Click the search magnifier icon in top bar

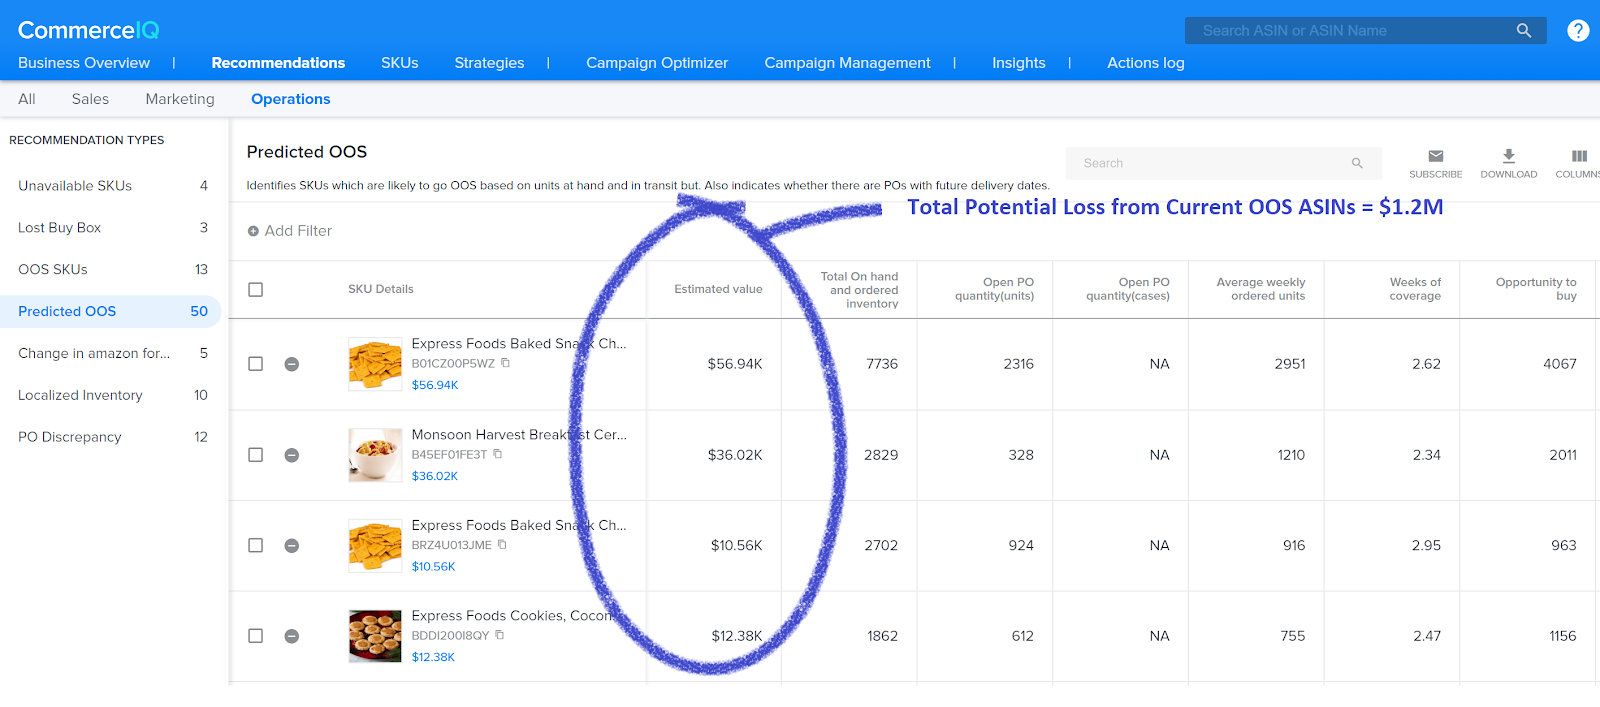tap(1524, 31)
